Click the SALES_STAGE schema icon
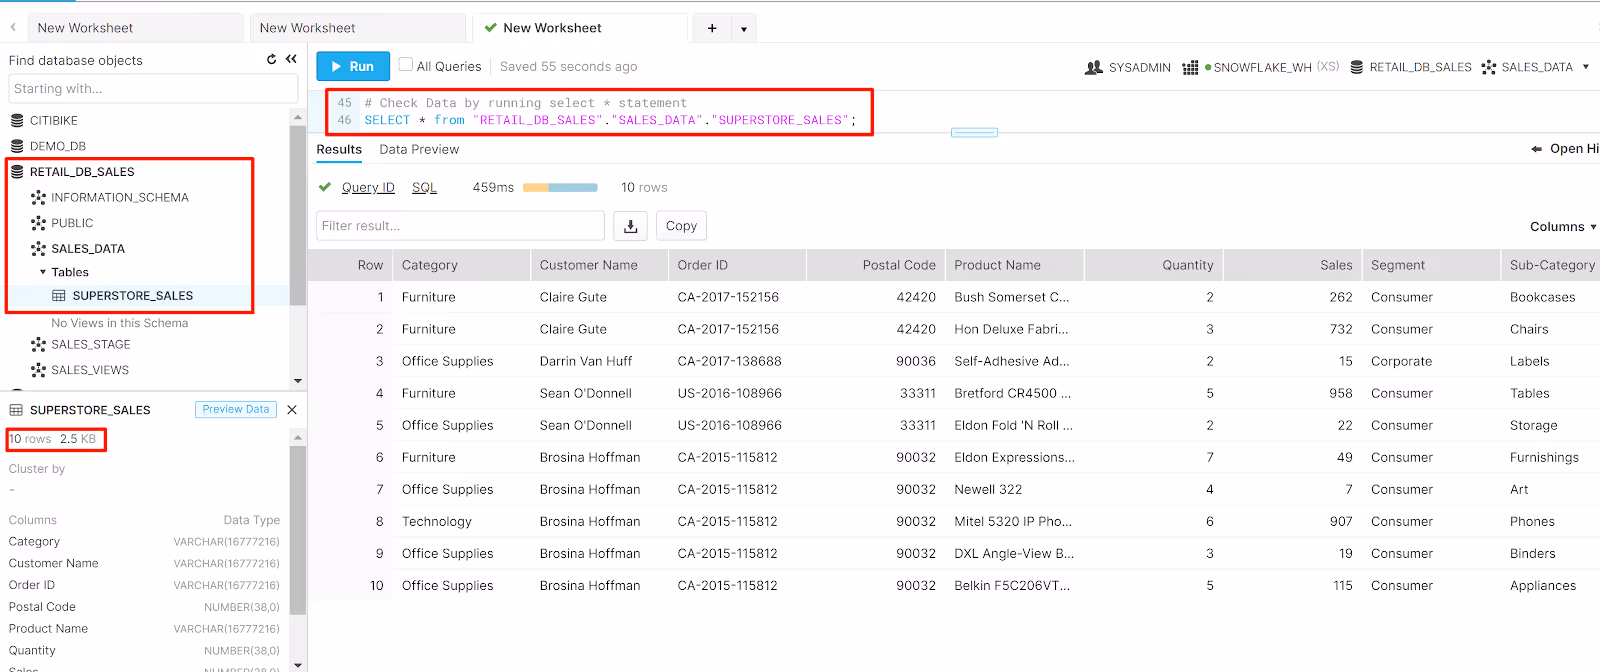This screenshot has height=672, width=1600. pyautogui.click(x=38, y=344)
